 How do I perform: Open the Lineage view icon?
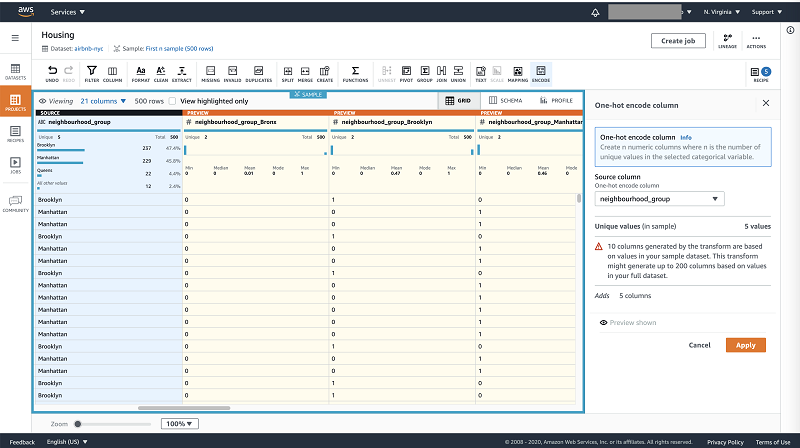tap(727, 40)
